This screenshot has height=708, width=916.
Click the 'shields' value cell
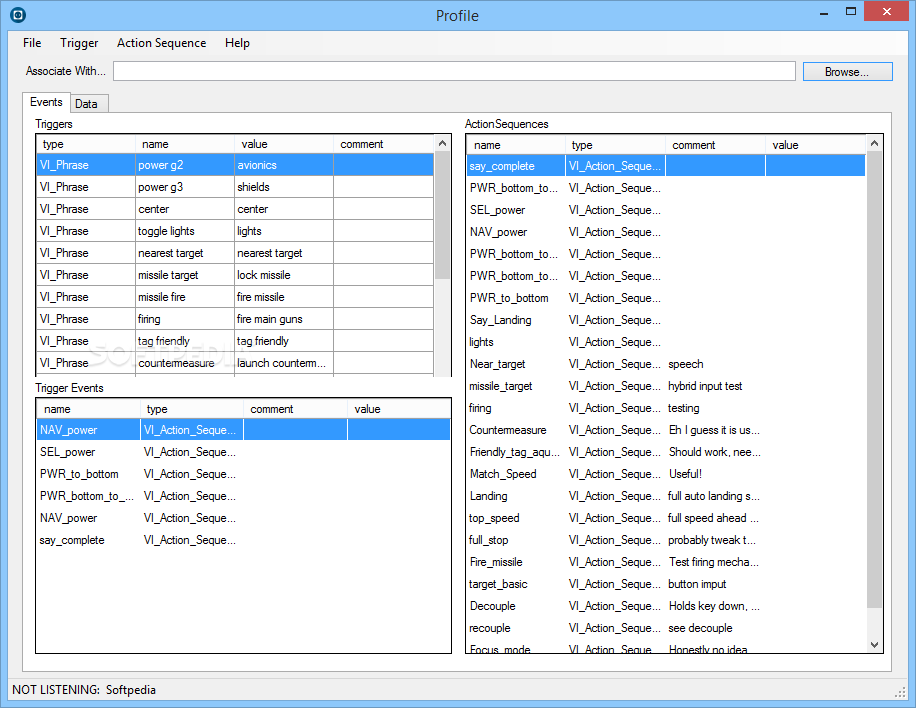point(284,187)
